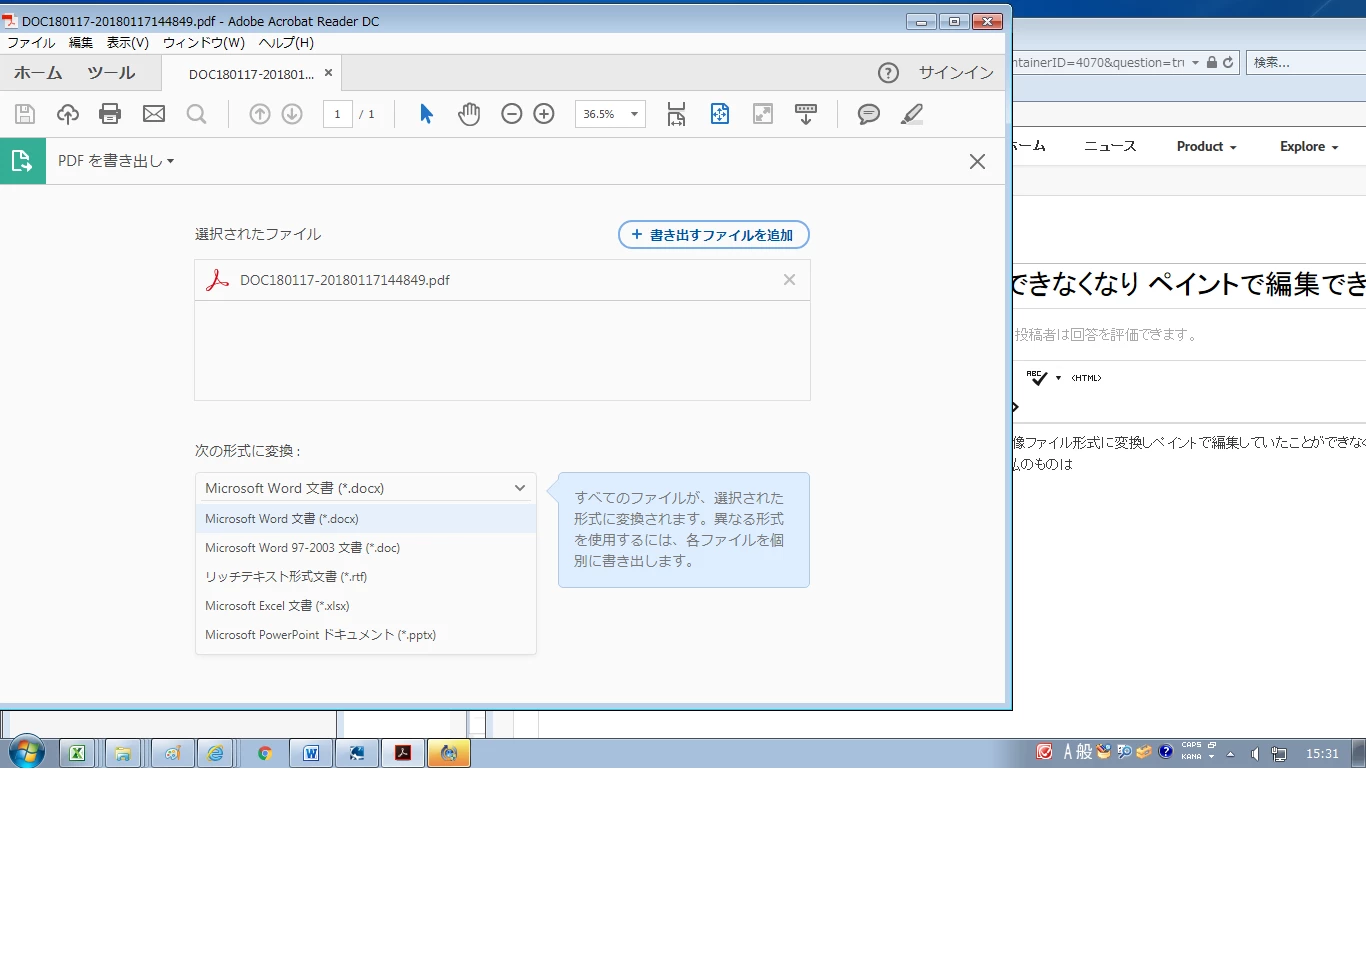The width and height of the screenshot is (1366, 980).
Task: Close the DOC180117 document tab
Action: [328, 73]
